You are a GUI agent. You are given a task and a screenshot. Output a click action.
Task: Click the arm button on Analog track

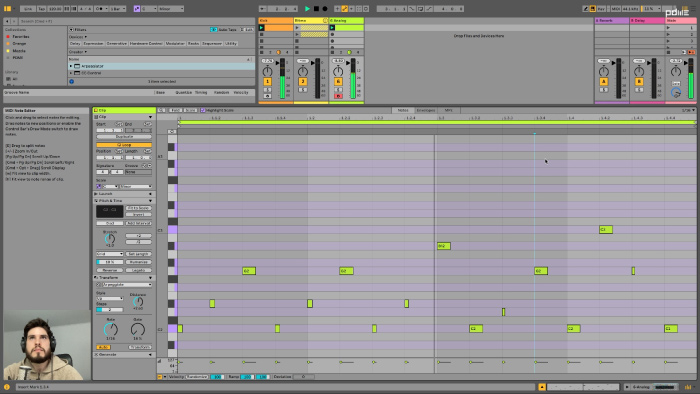(x=338, y=96)
